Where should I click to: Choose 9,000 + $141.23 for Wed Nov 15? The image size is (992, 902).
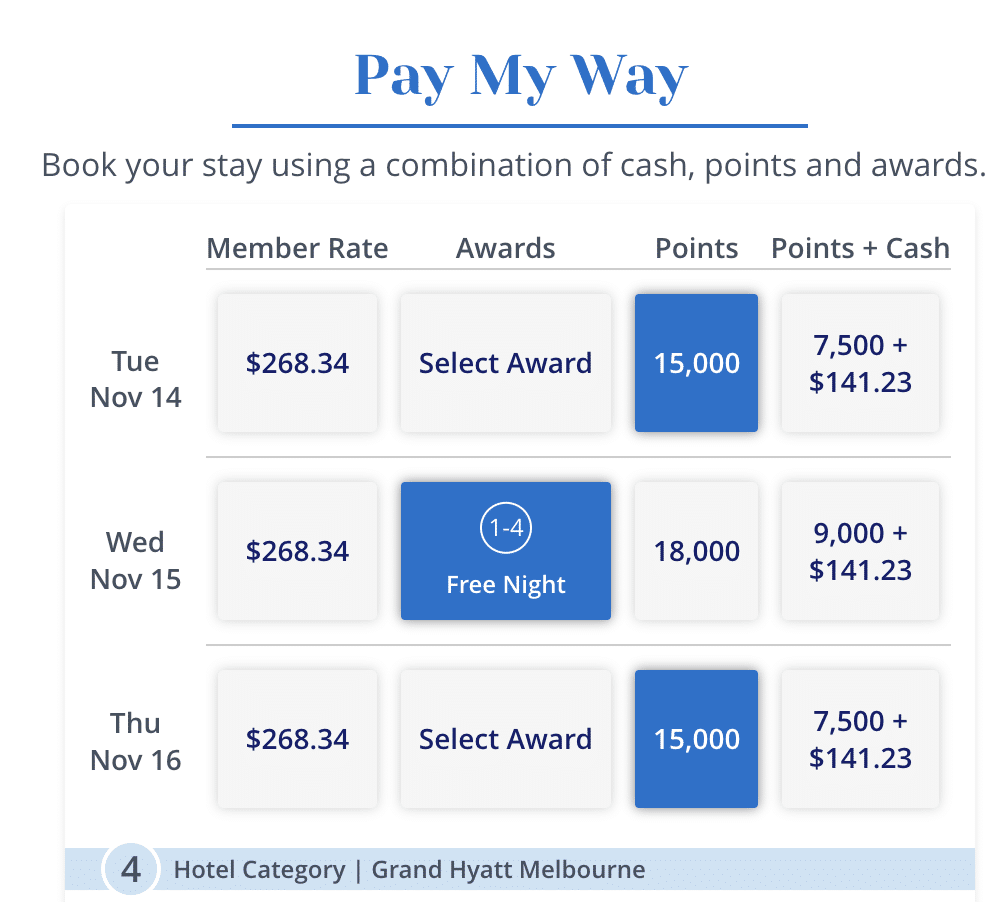(860, 551)
